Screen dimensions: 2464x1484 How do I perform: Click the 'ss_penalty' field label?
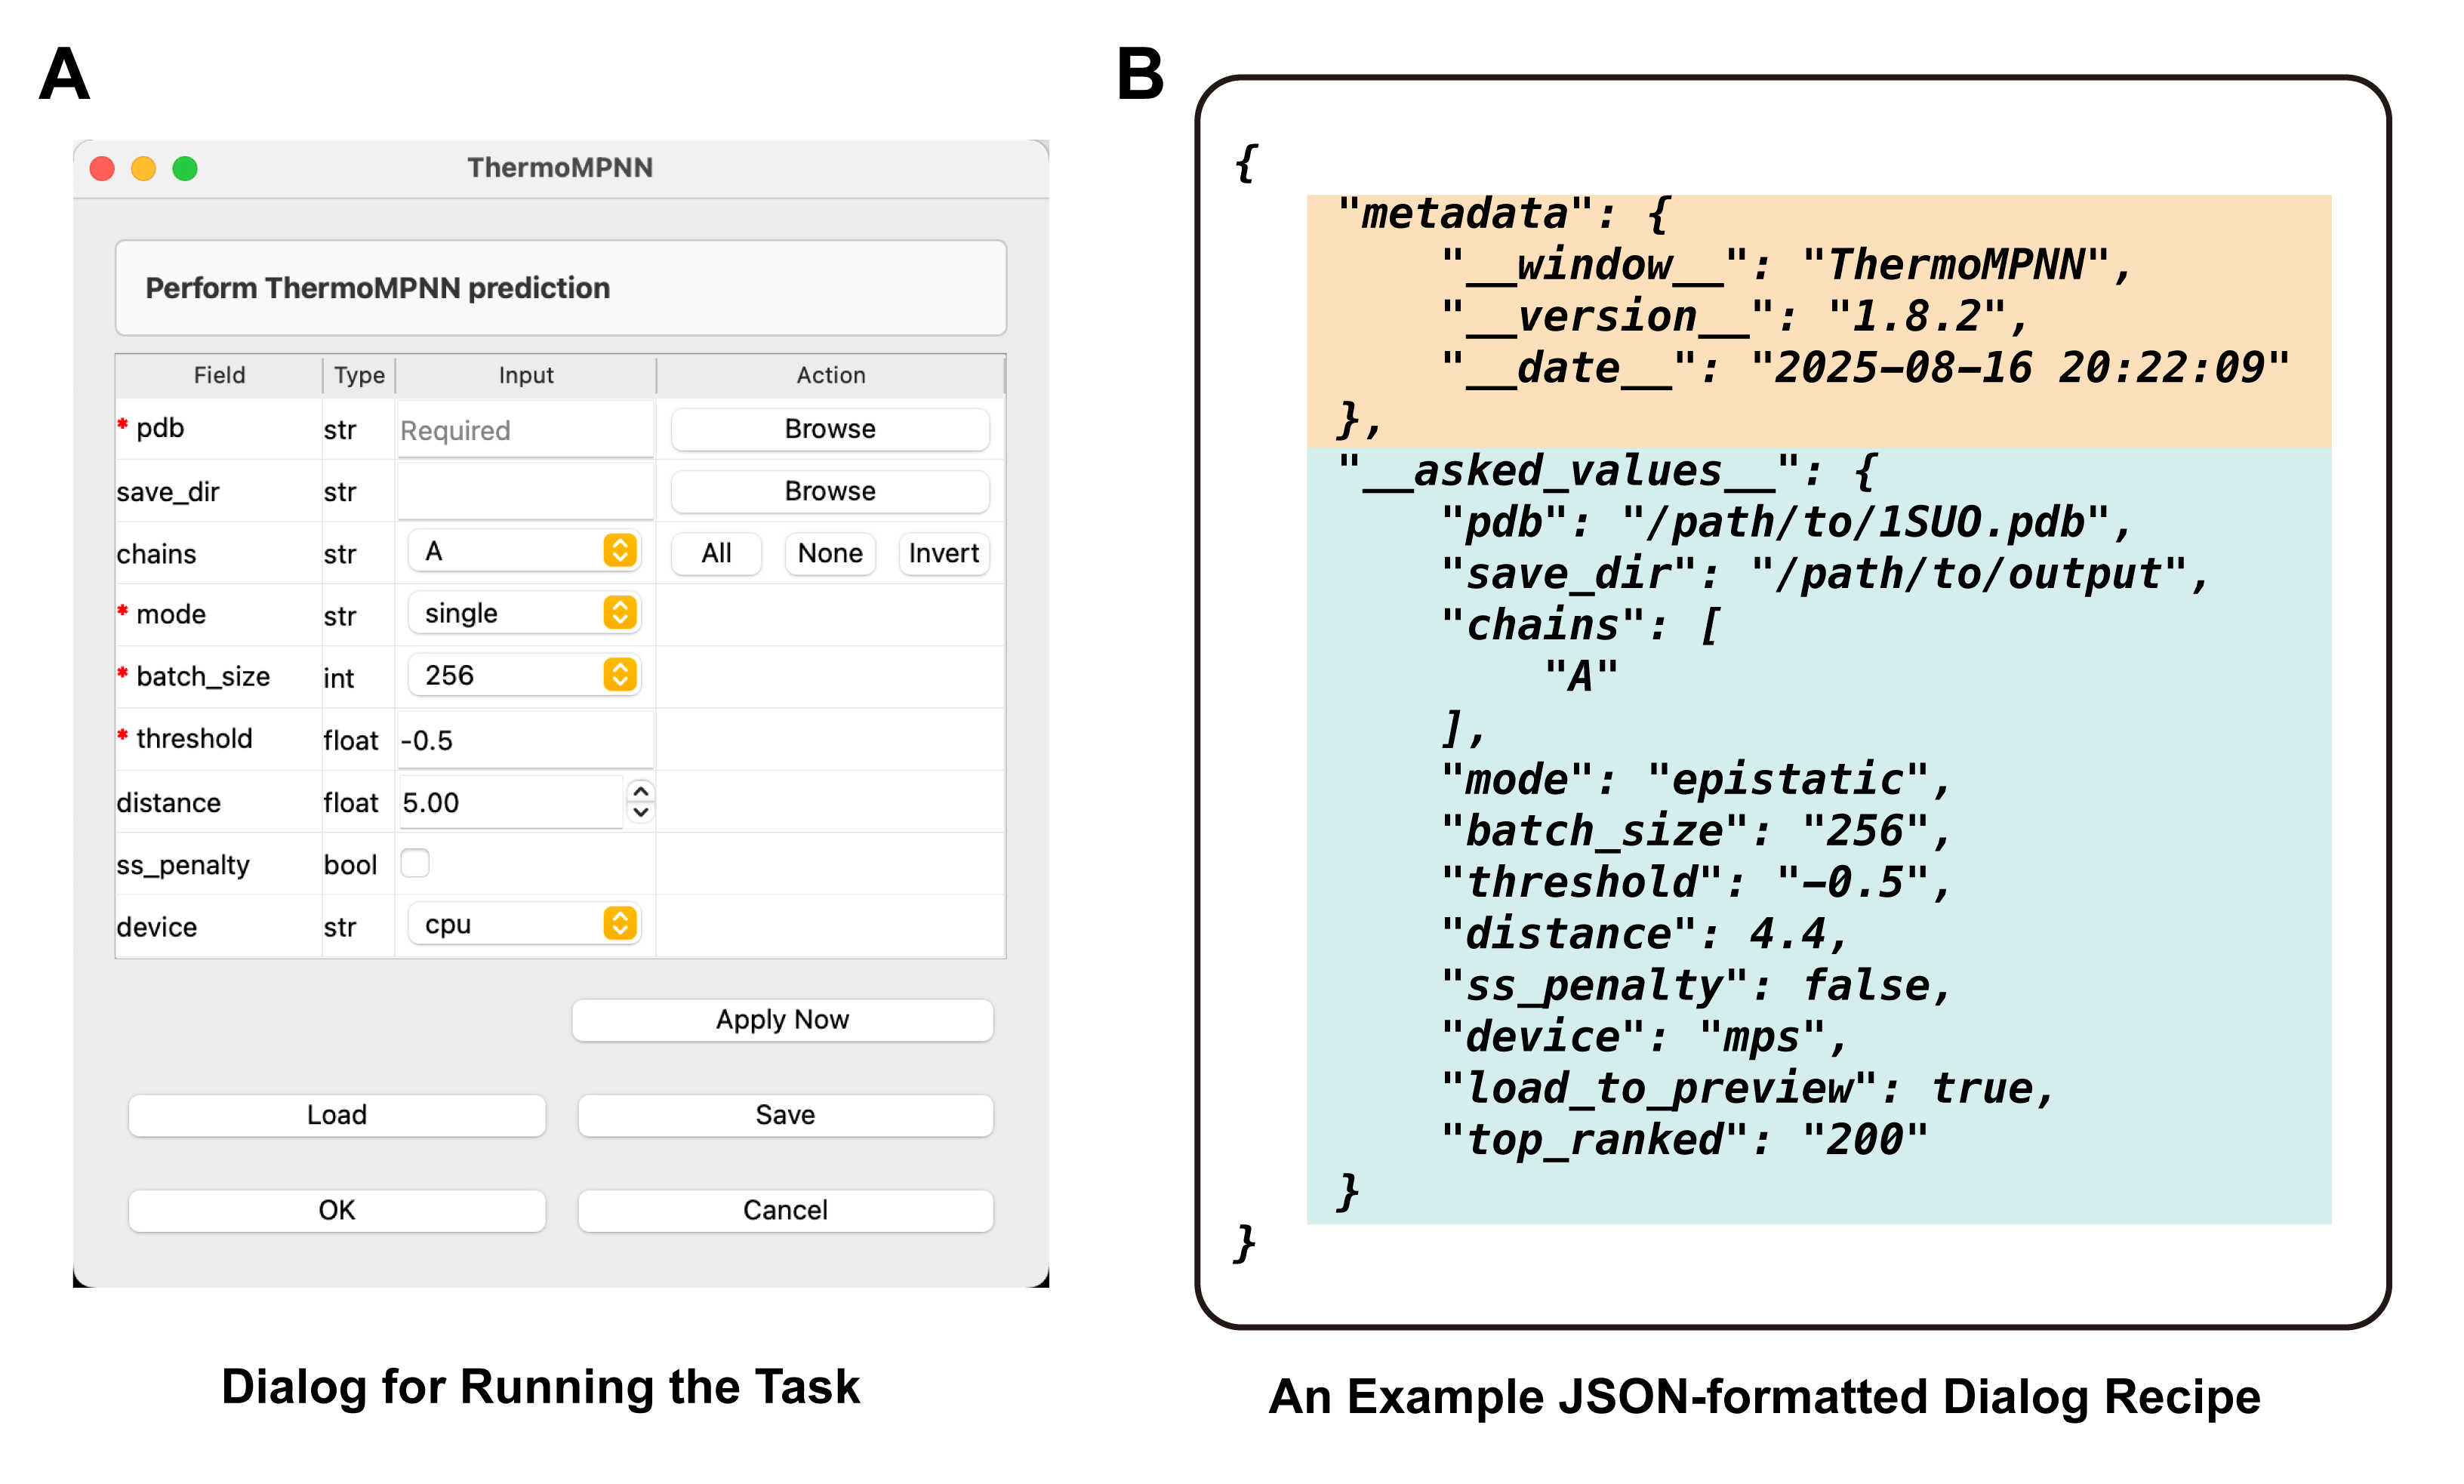tap(183, 865)
